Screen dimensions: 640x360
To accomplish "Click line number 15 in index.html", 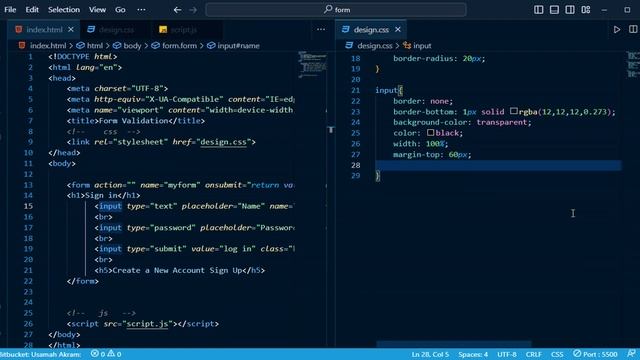I will click(x=28, y=206).
